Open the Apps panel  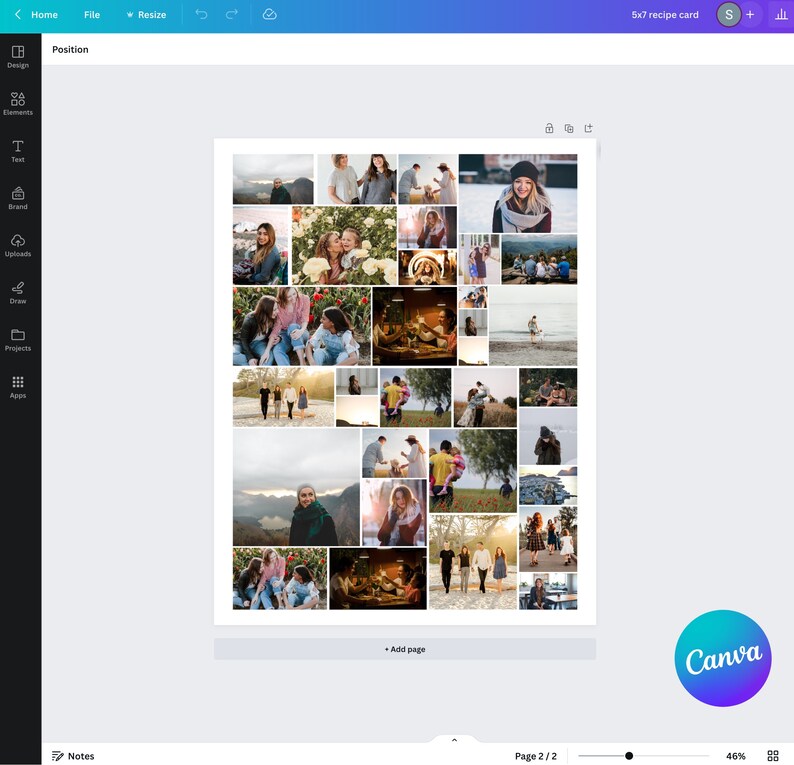tap(18, 387)
